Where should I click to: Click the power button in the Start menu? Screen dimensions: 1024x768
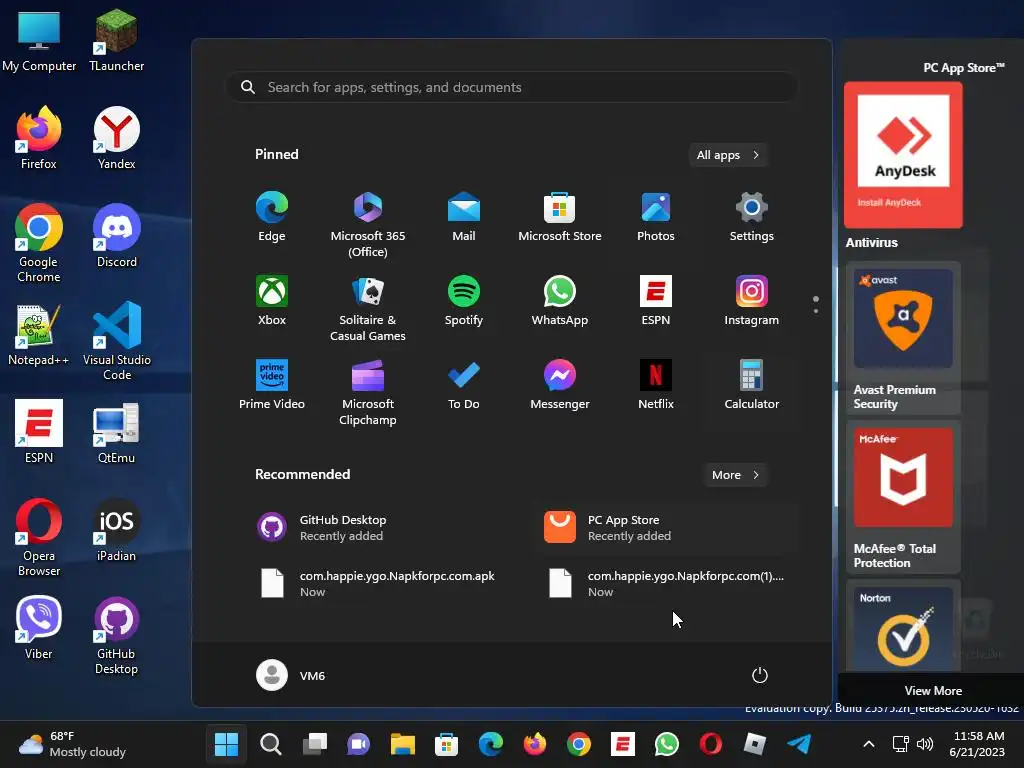760,675
